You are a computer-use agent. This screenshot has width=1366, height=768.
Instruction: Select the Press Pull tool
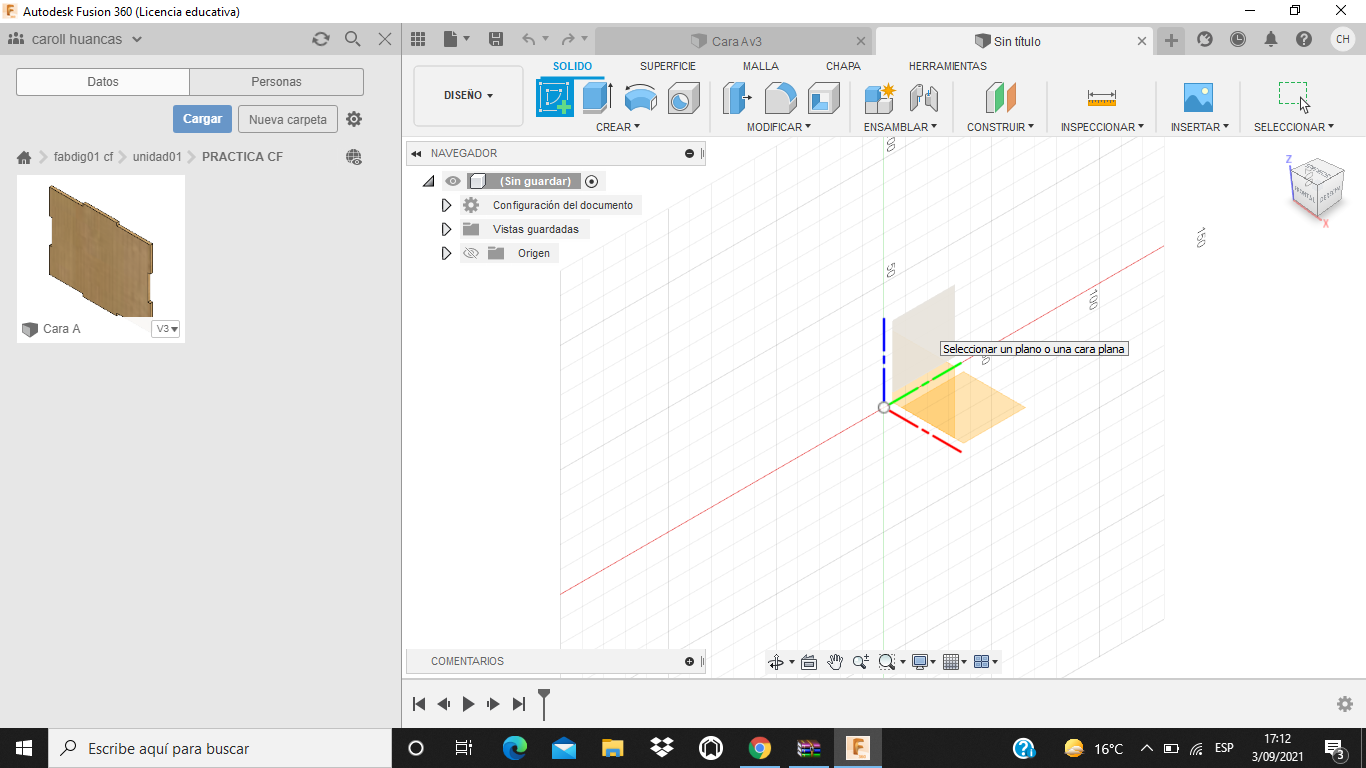(x=737, y=98)
